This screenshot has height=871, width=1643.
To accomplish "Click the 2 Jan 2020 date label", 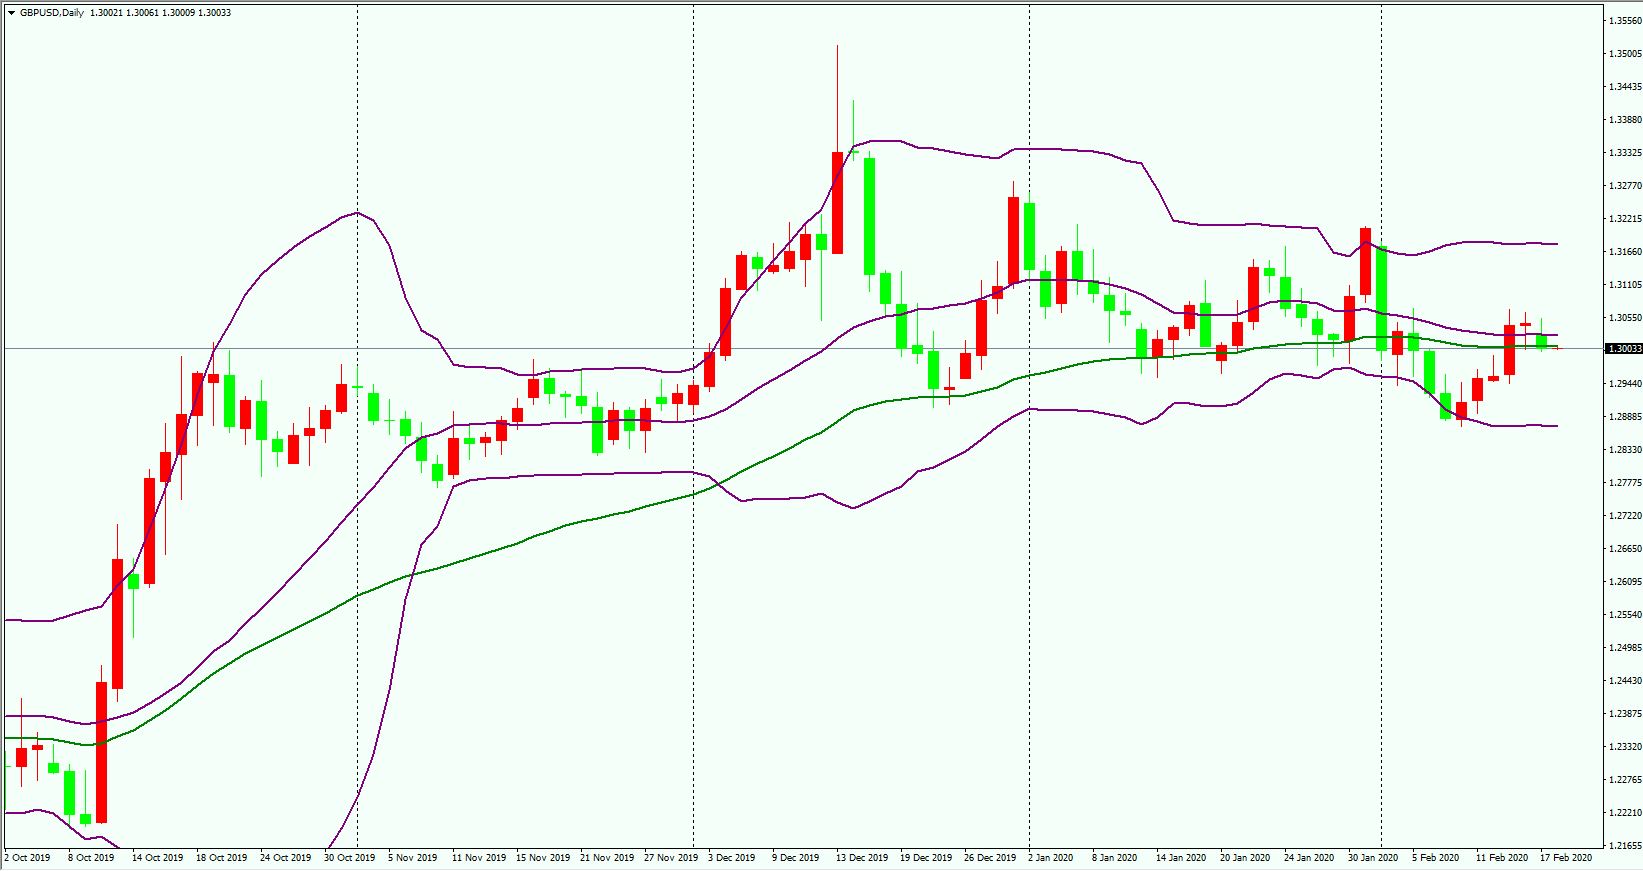I will [x=1051, y=858].
